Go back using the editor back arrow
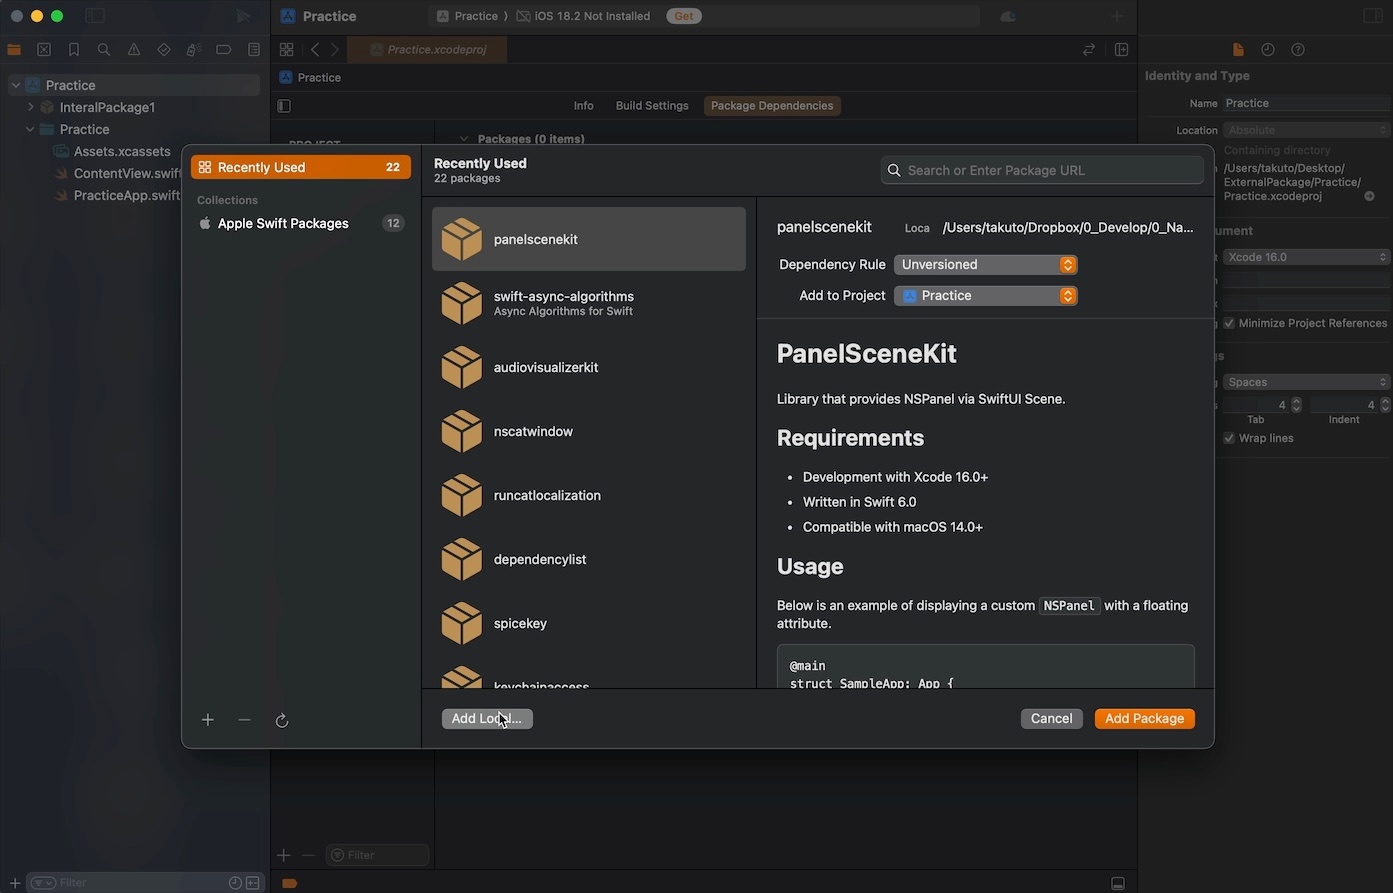This screenshot has height=893, width=1393. click(x=315, y=49)
